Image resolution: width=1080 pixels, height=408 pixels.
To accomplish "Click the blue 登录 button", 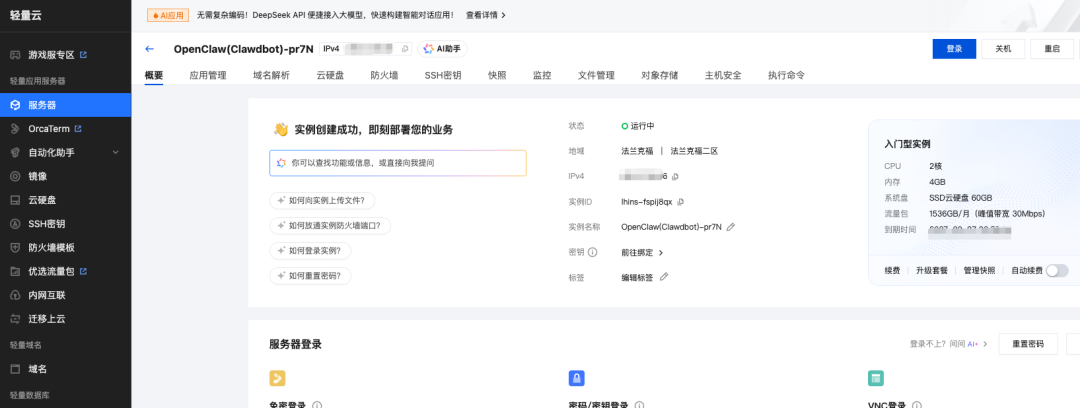I will pos(954,49).
